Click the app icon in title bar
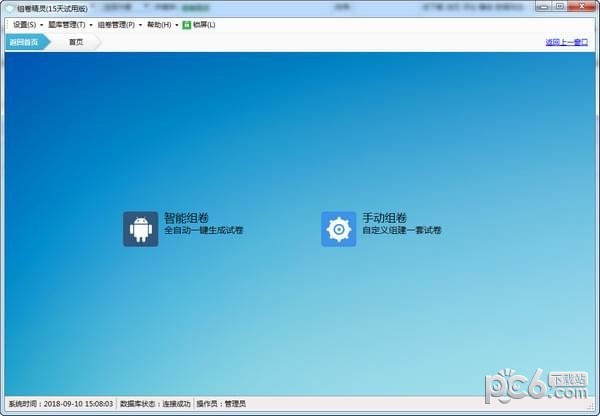Viewport: 600px width, 416px height. point(9,8)
